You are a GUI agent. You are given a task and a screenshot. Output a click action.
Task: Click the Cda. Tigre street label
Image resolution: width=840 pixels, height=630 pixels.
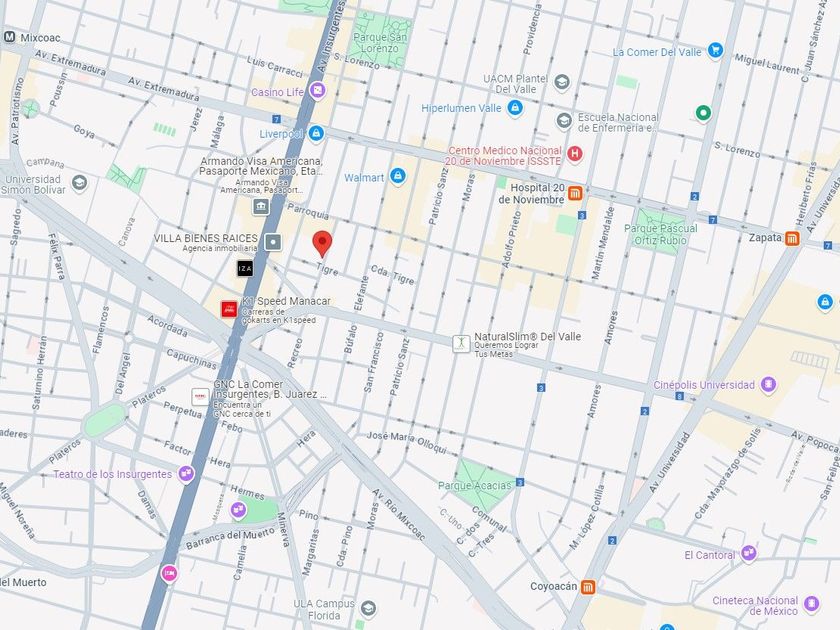point(393,274)
